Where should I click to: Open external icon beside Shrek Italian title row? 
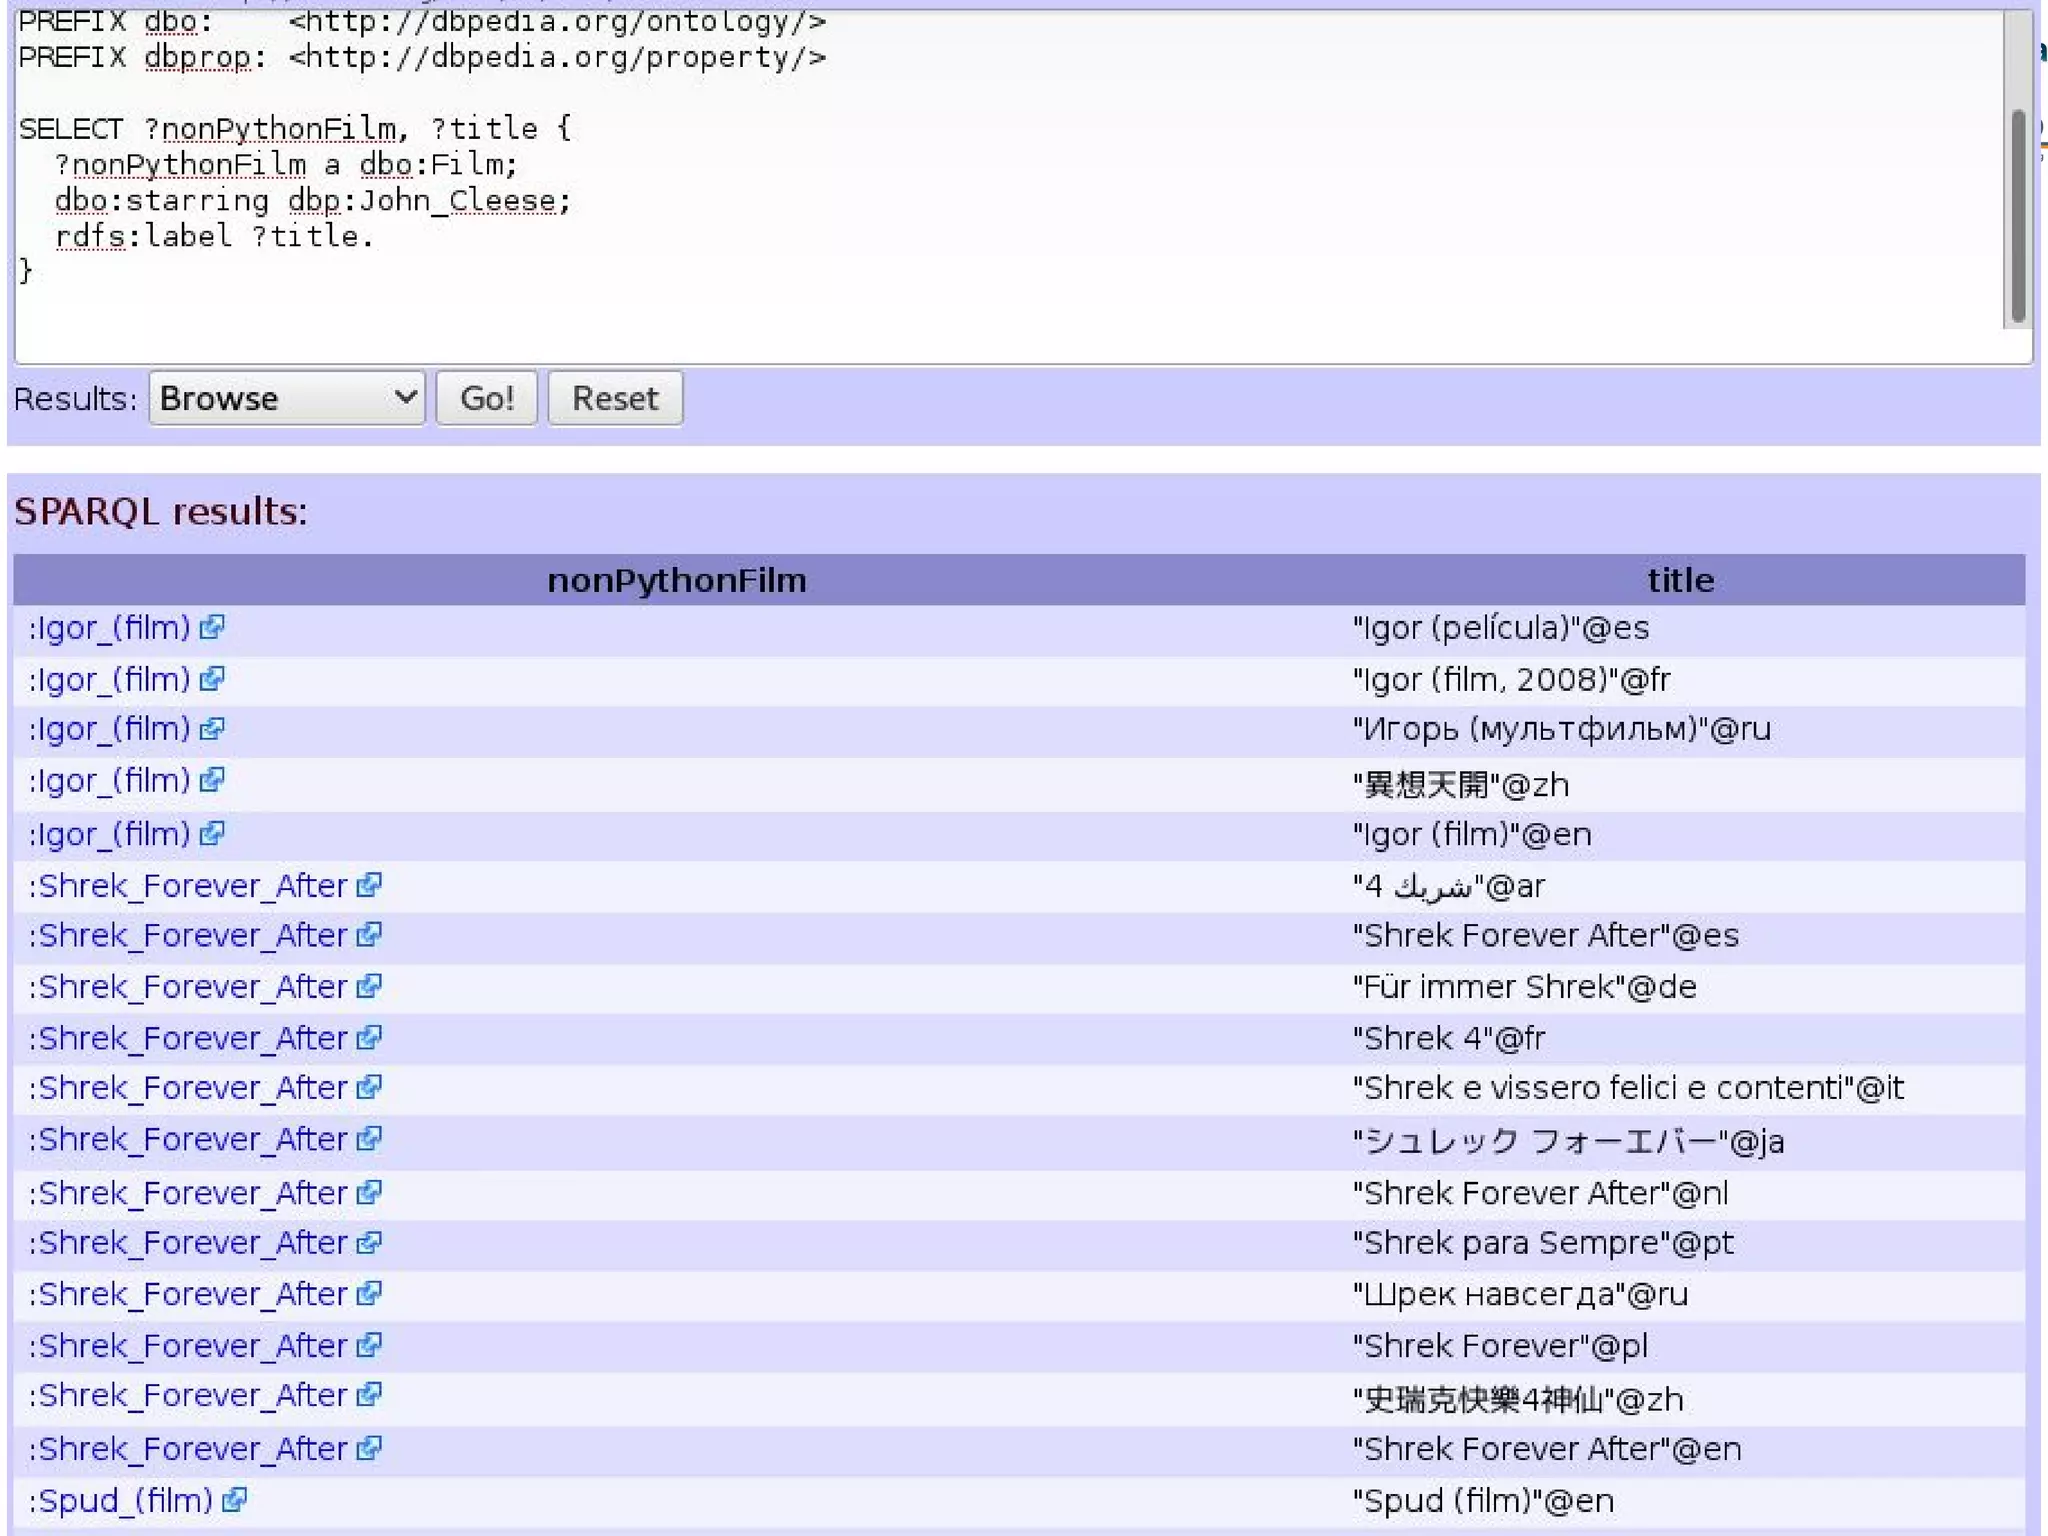coord(369,1087)
